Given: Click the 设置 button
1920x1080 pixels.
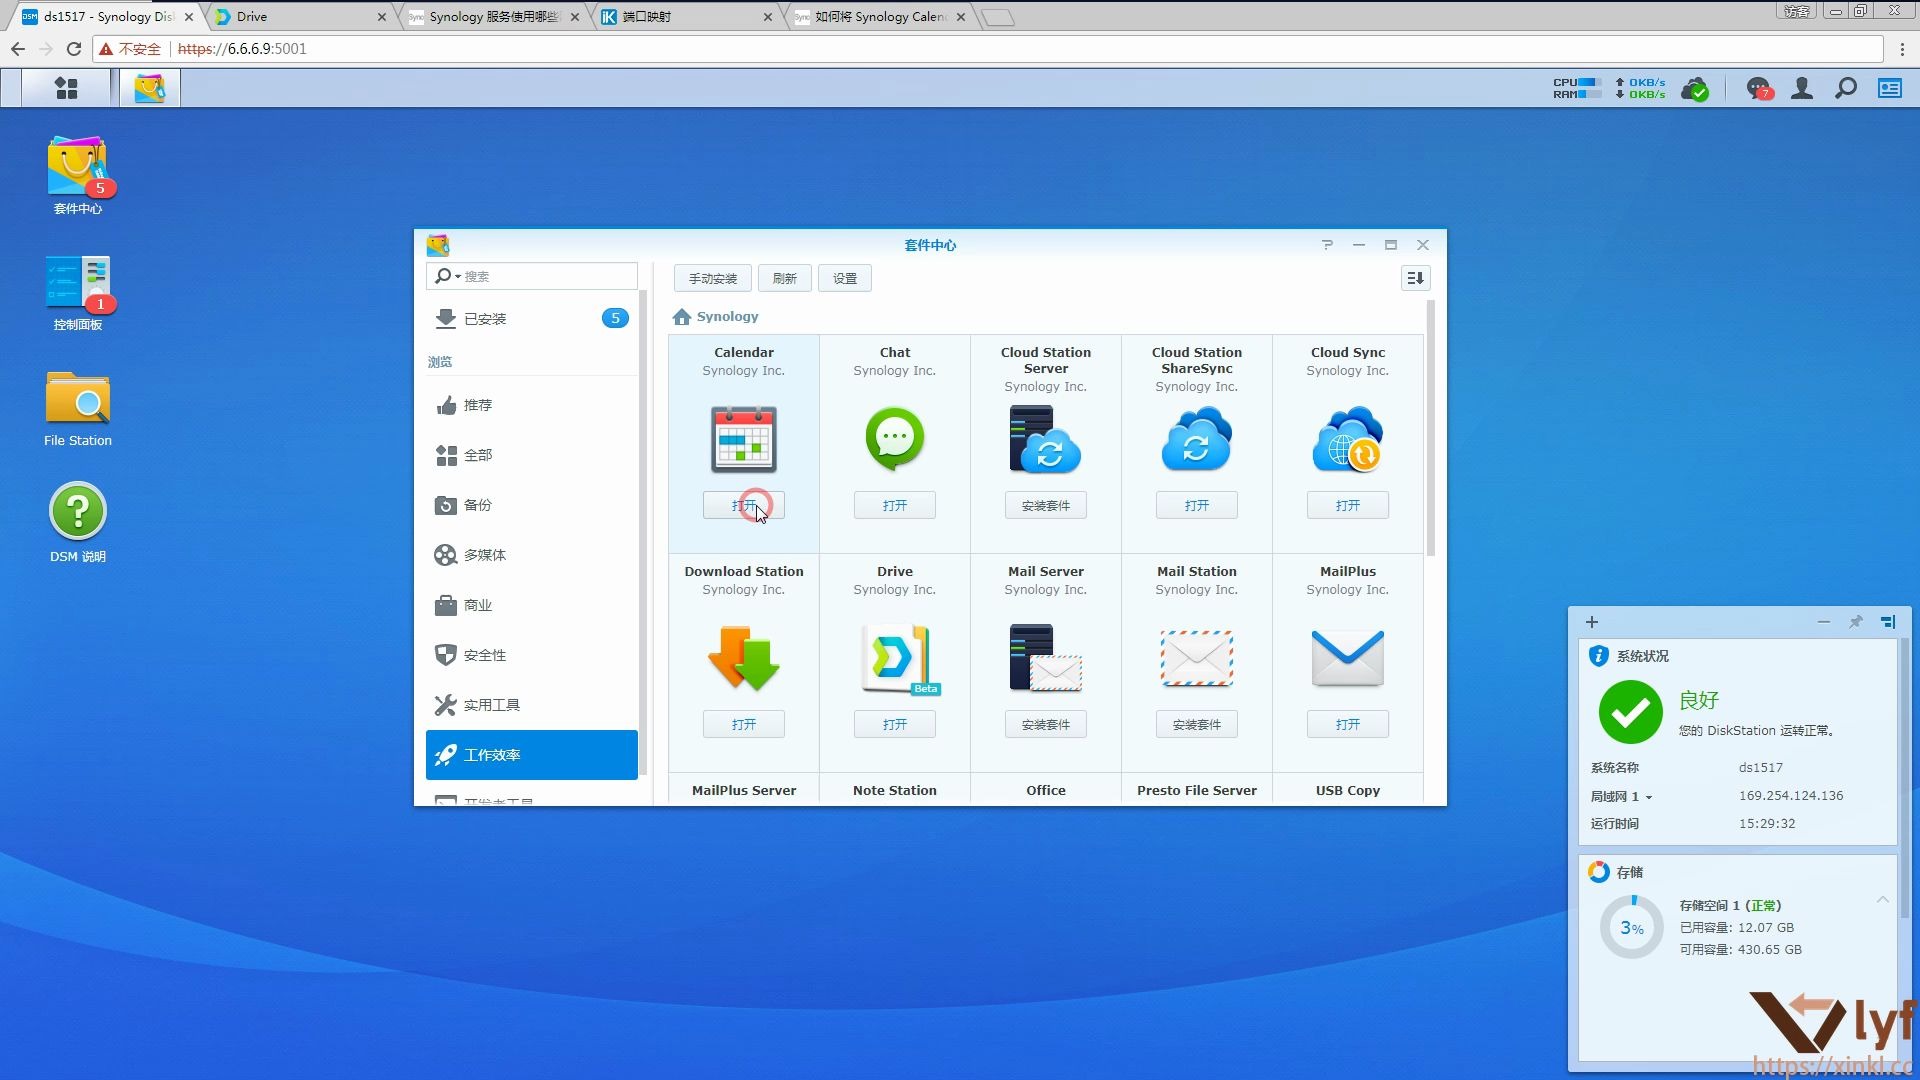Looking at the screenshot, I should tap(845, 278).
